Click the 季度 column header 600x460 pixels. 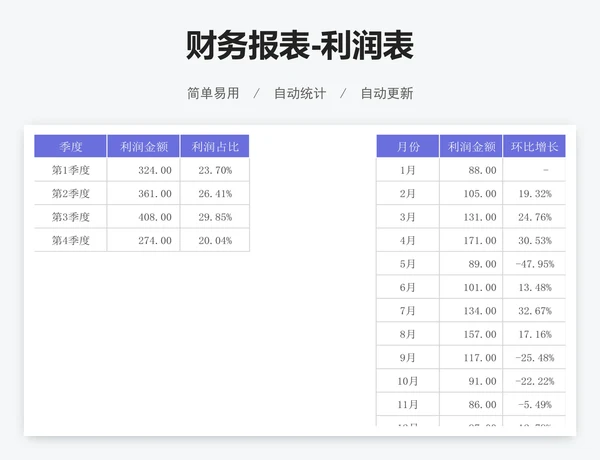click(70, 146)
